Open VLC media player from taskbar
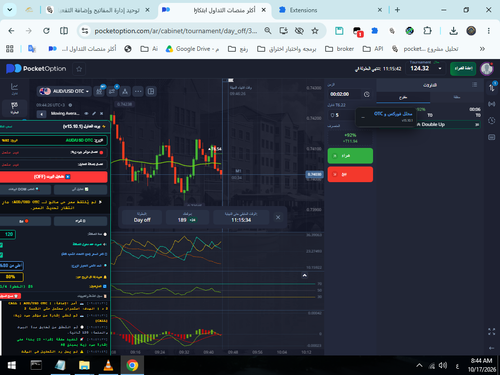The width and height of the screenshot is (500, 375). (108, 365)
